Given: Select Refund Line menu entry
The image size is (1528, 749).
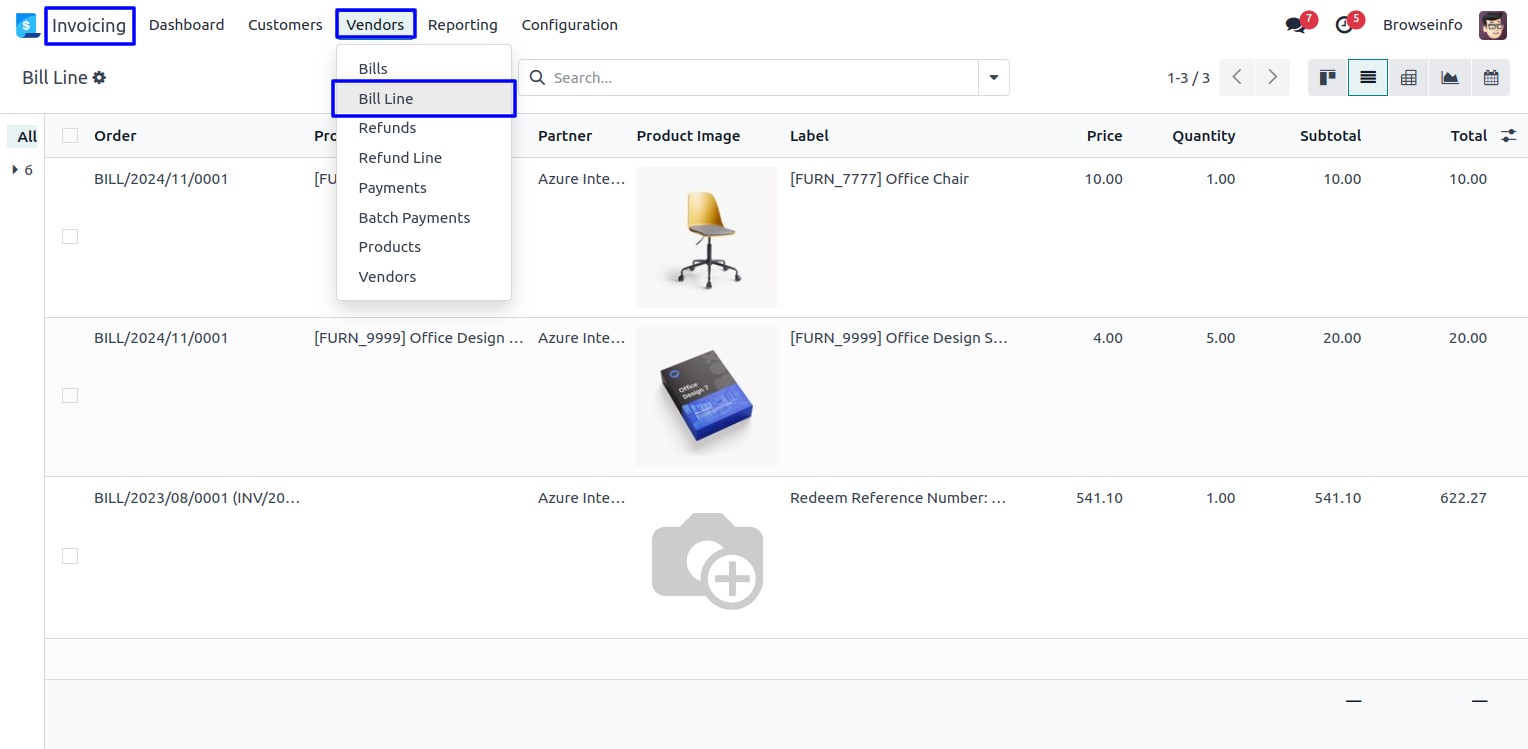Looking at the screenshot, I should (x=424, y=158).
